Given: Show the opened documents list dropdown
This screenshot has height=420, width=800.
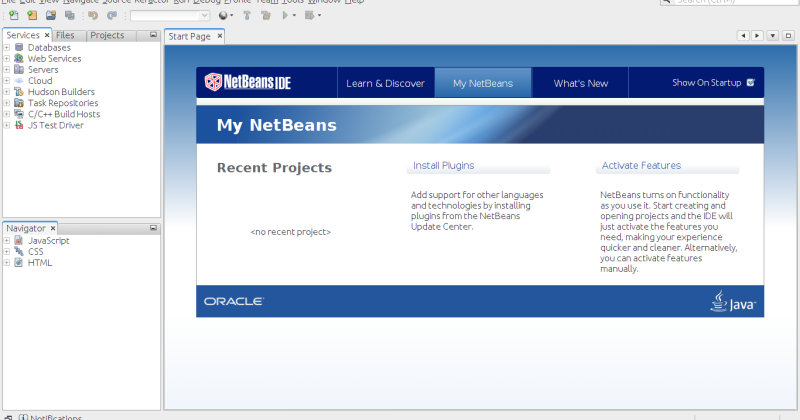Looking at the screenshot, I should click(773, 36).
